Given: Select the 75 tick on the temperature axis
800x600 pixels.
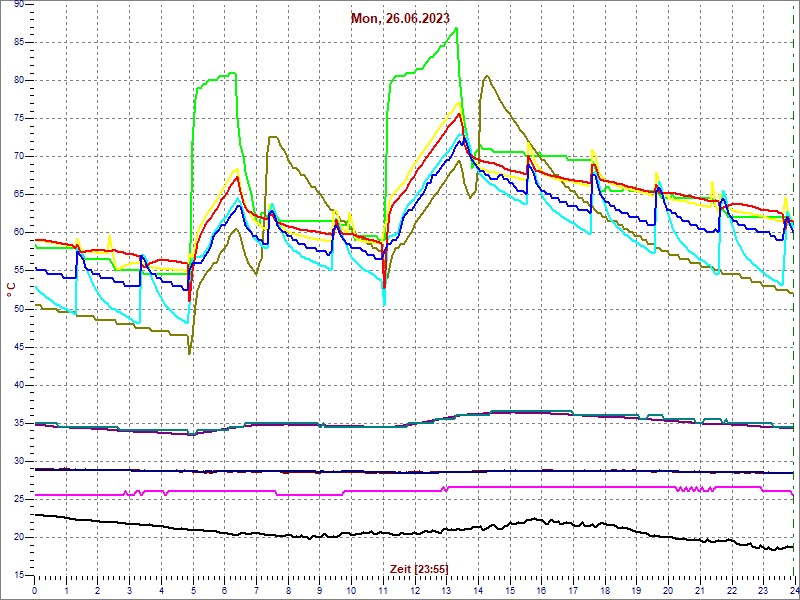Looking at the screenshot, I should (x=19, y=119).
